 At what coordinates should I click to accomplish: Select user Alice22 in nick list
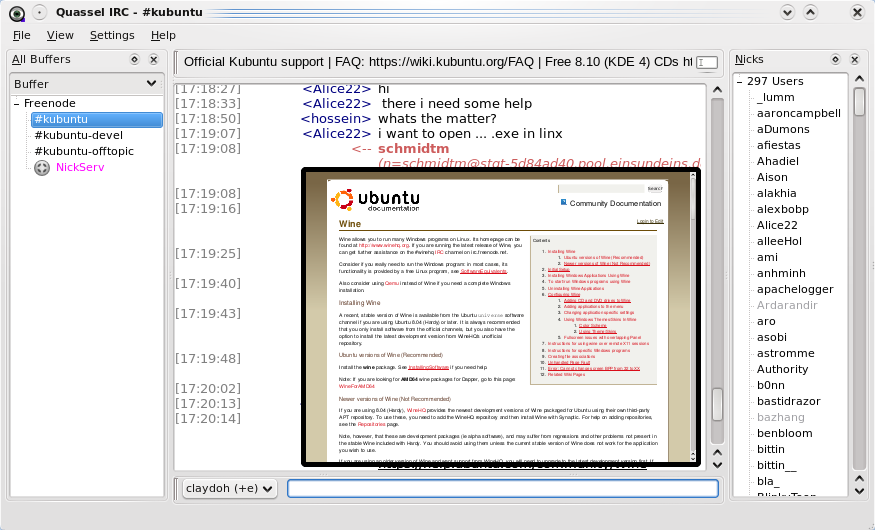tap(777, 225)
